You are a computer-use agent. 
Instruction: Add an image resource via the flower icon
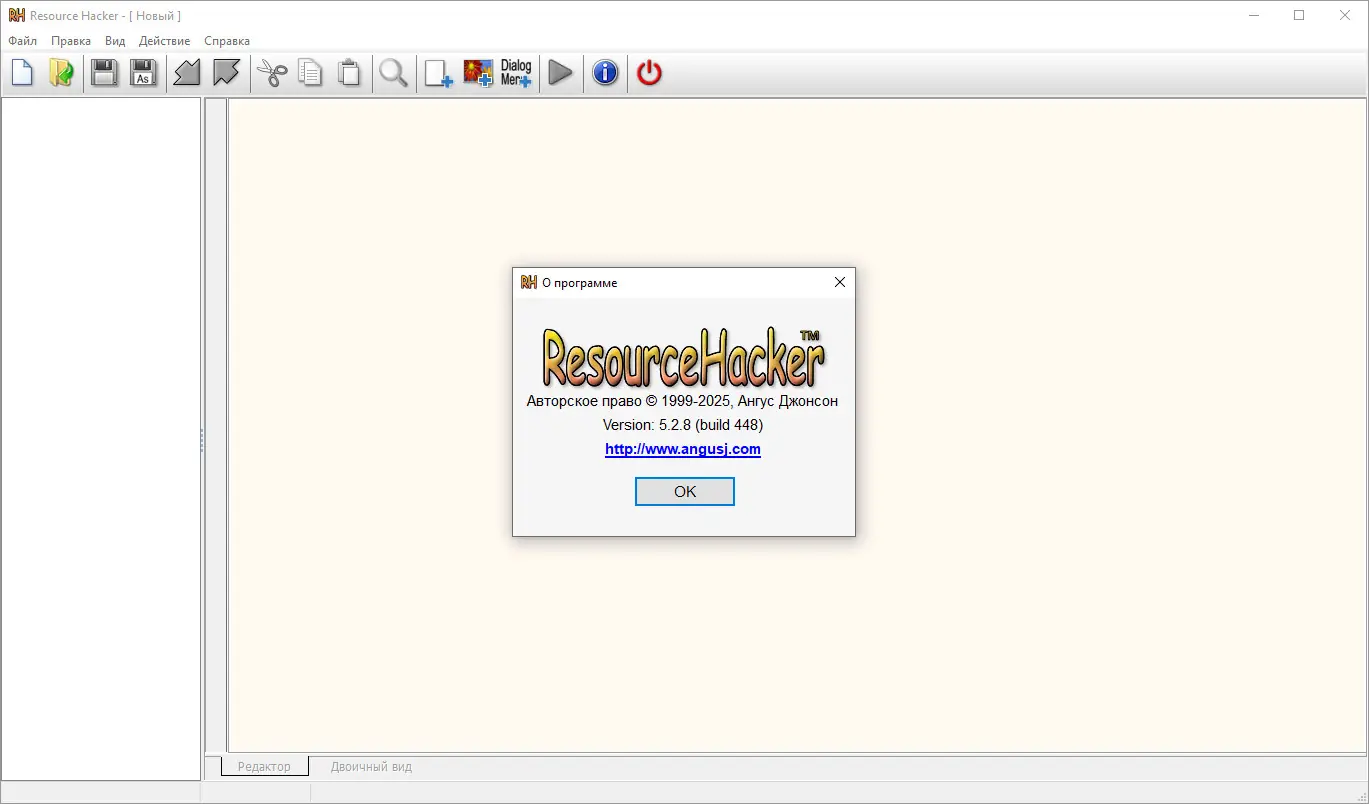478,73
